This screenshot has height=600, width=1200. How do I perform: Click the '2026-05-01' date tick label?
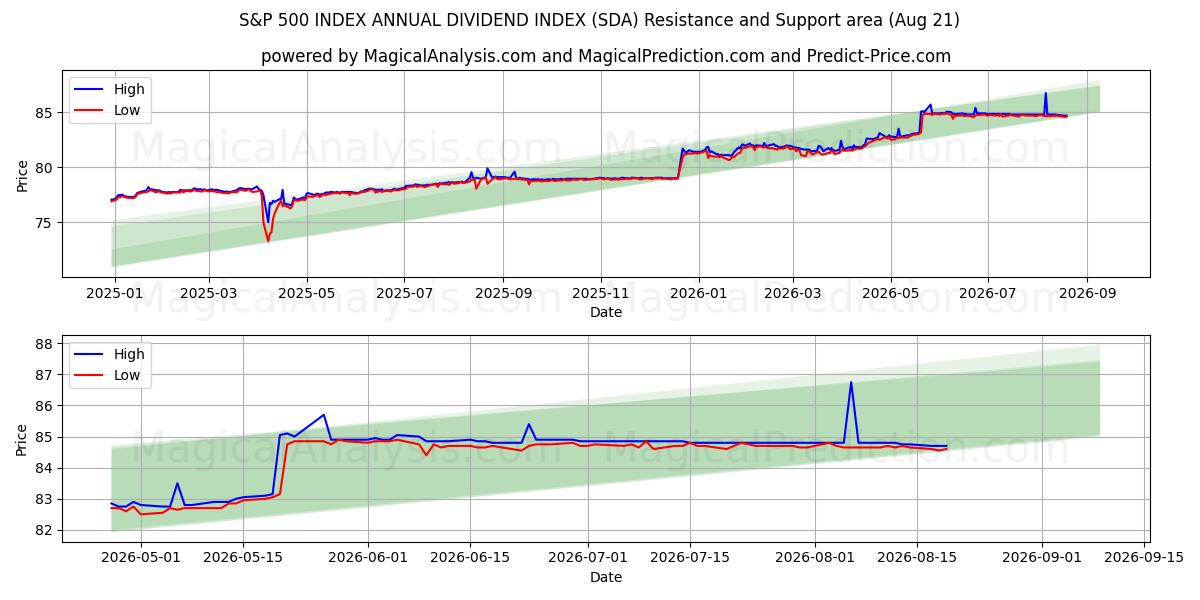(141, 558)
